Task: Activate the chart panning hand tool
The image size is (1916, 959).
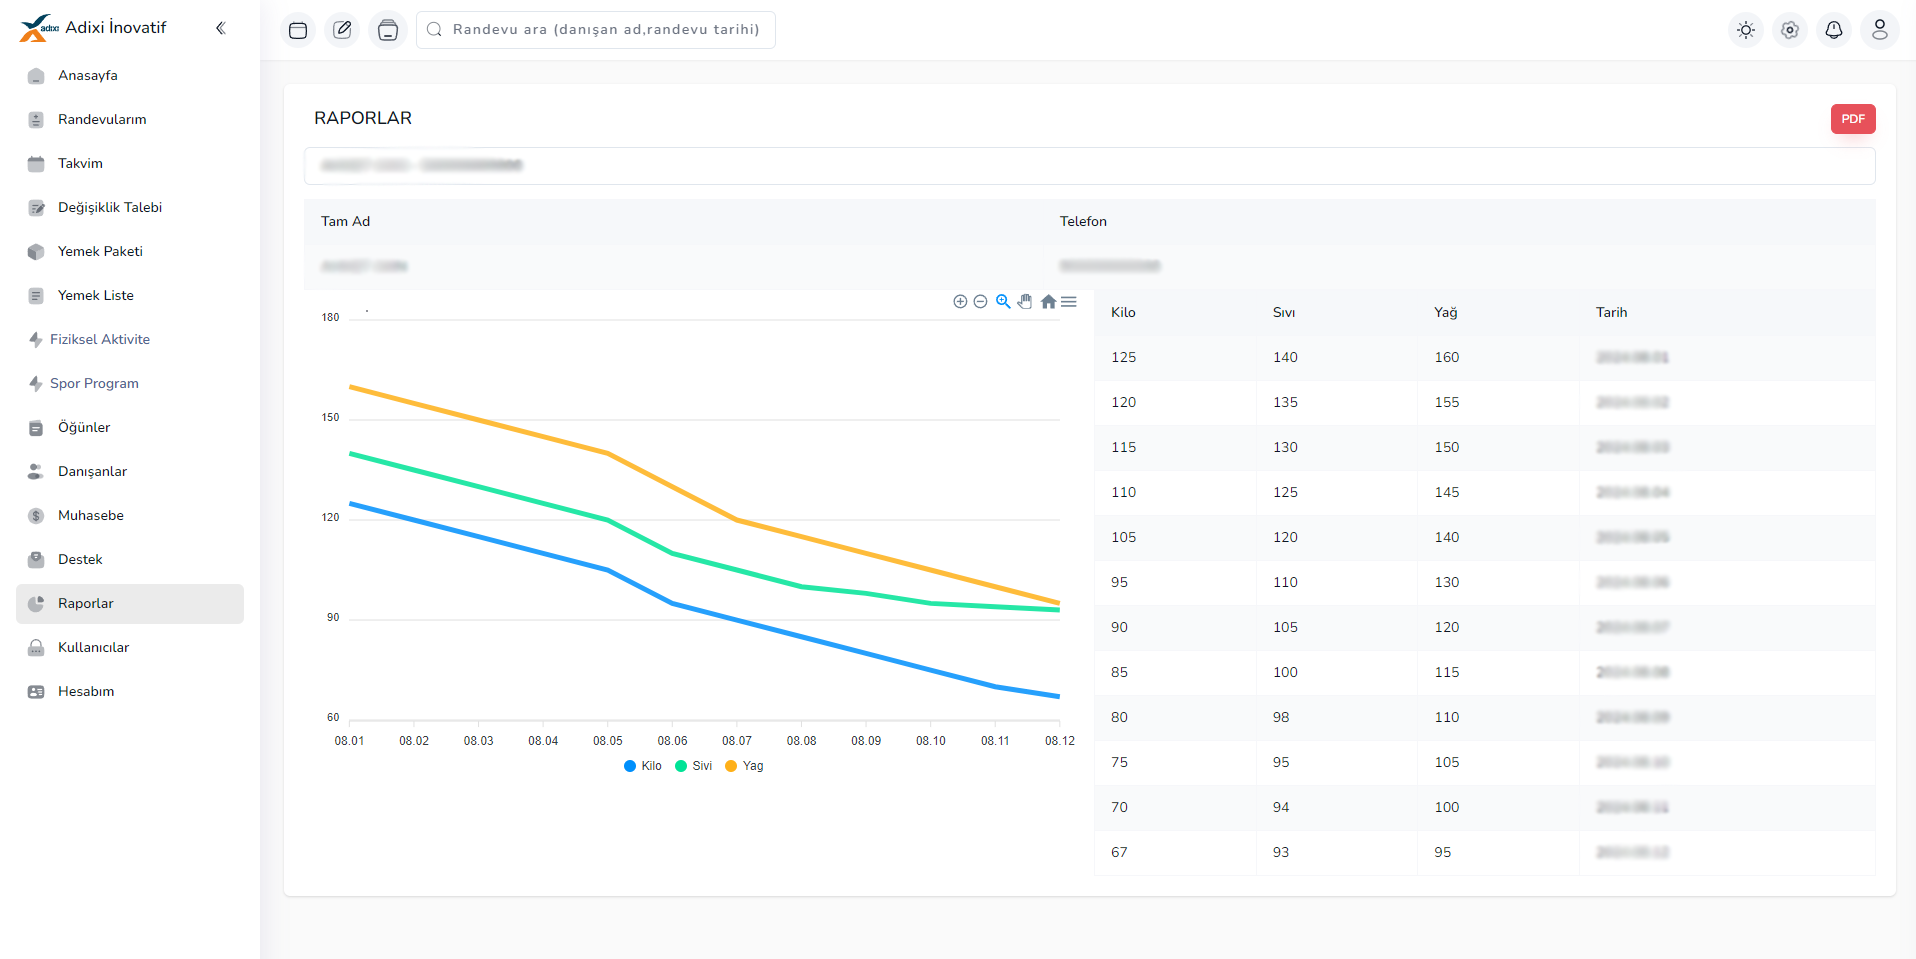Action: pos(1025,302)
